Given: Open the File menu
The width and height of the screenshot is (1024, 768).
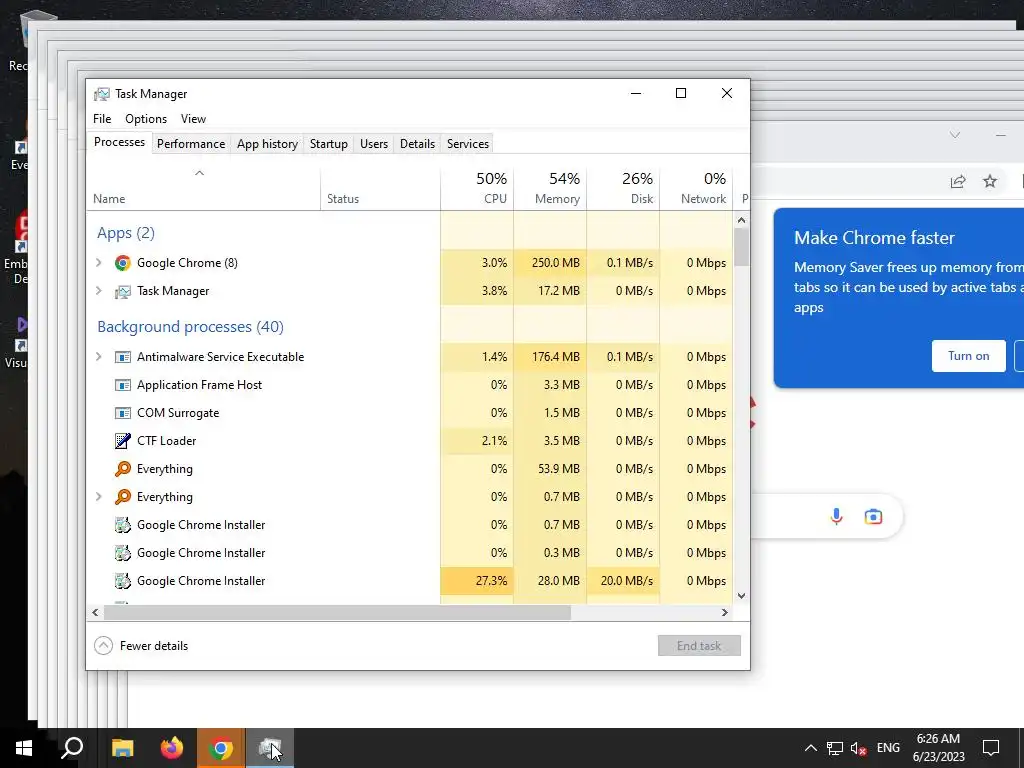Looking at the screenshot, I should point(102,119).
